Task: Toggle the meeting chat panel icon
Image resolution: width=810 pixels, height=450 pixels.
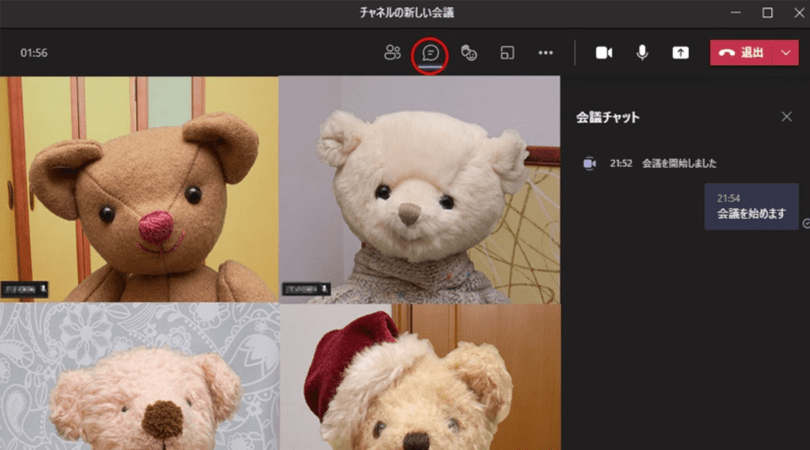Action: point(430,53)
